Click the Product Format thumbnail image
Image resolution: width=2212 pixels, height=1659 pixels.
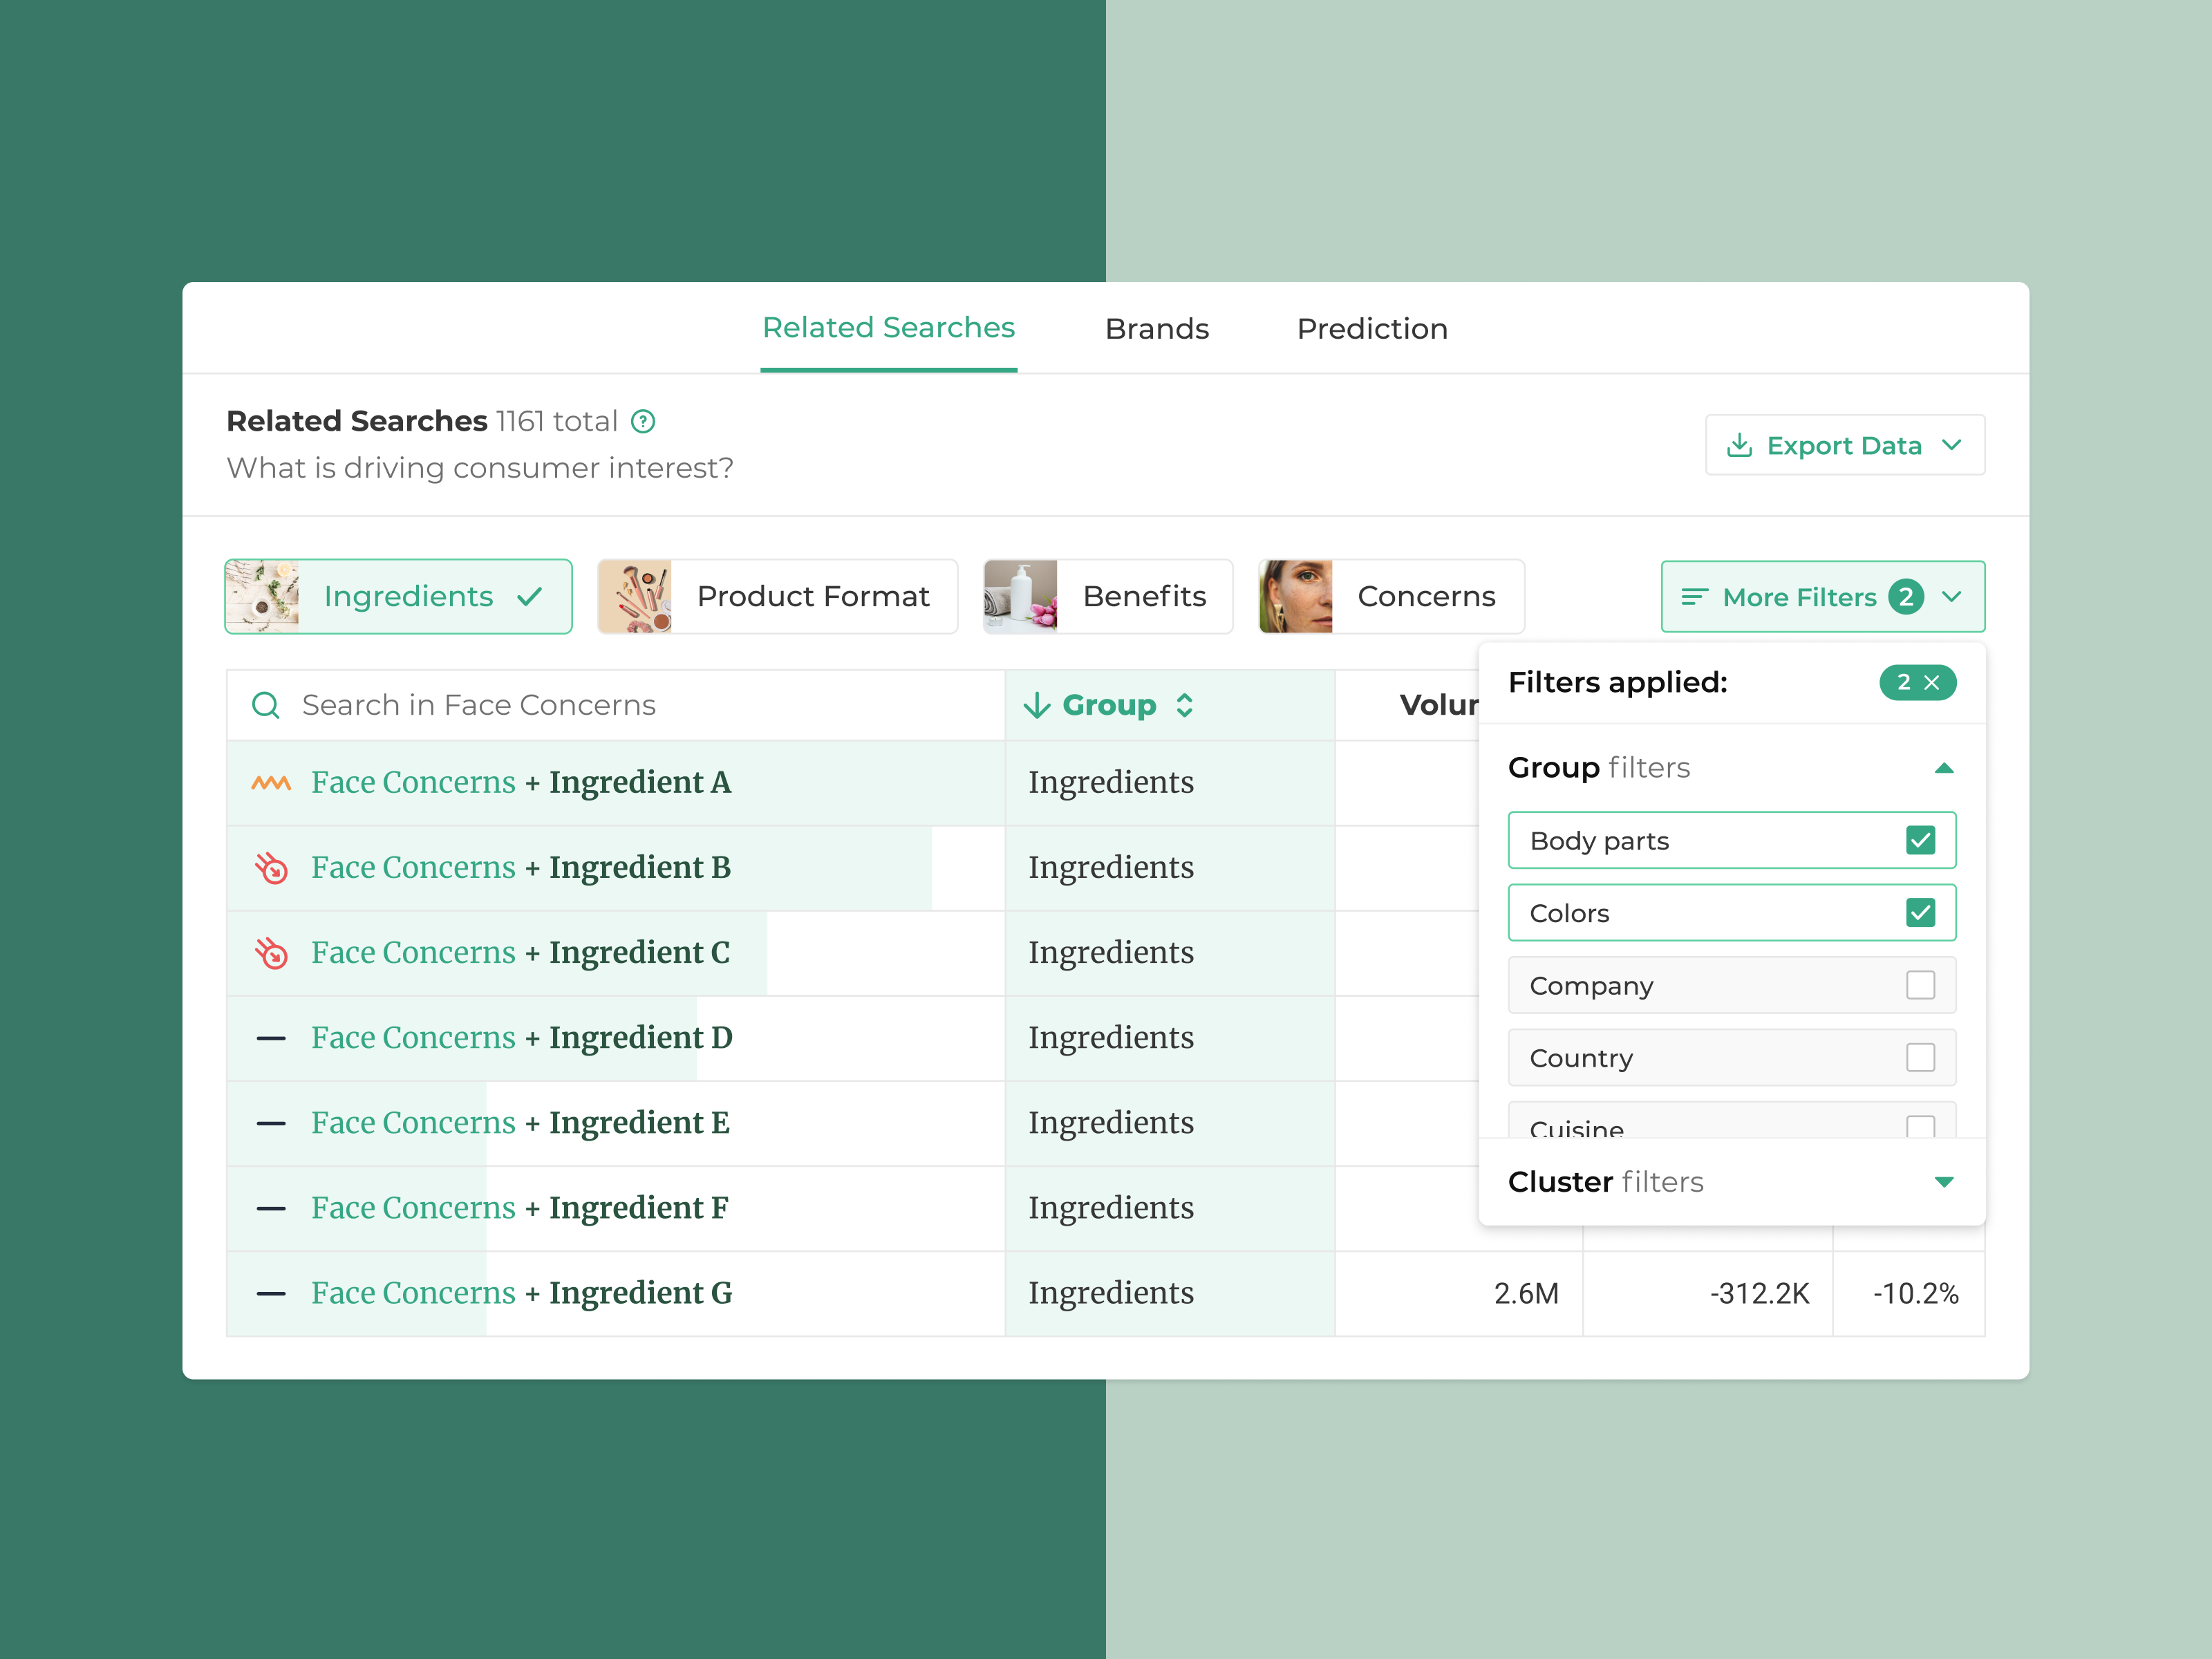pos(634,596)
